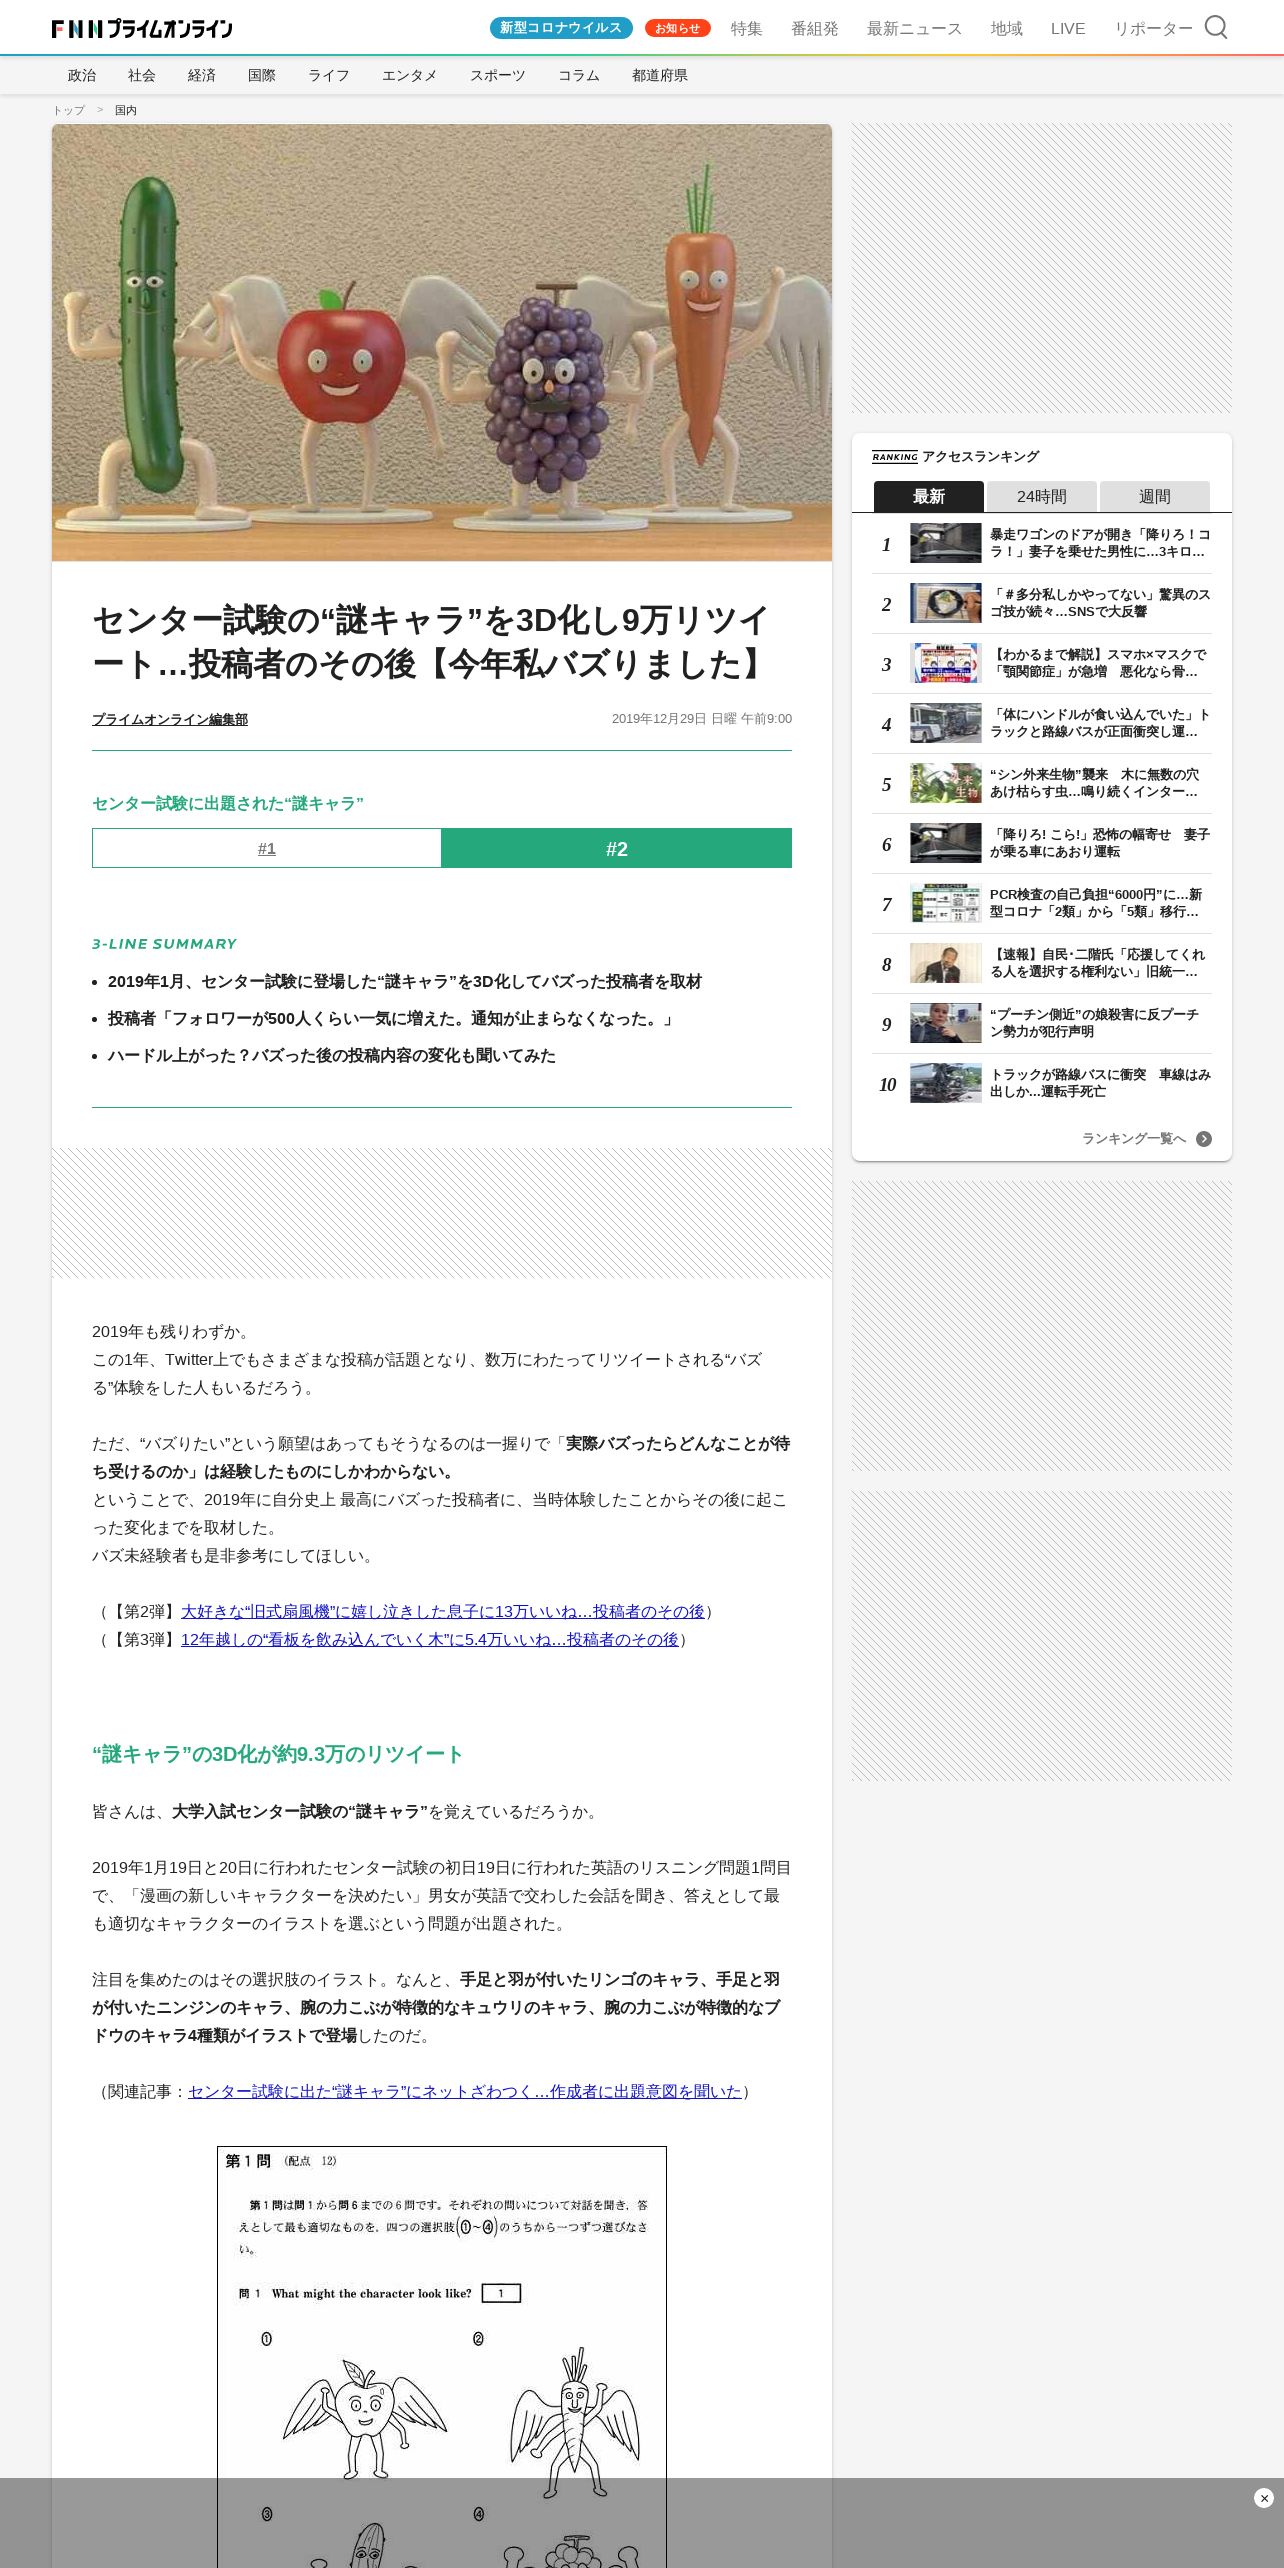Open the お知らせ badge
The height and width of the screenshot is (2568, 1284).
coord(677,28)
